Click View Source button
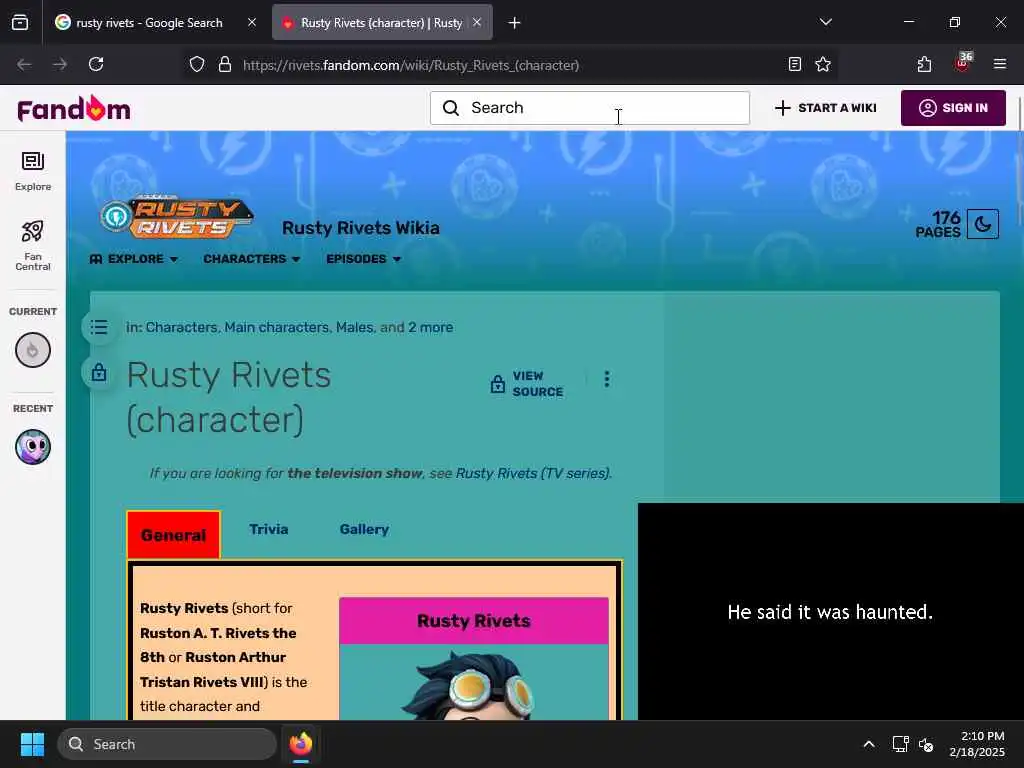Screen dimensions: 1024x768 [x=526, y=384]
